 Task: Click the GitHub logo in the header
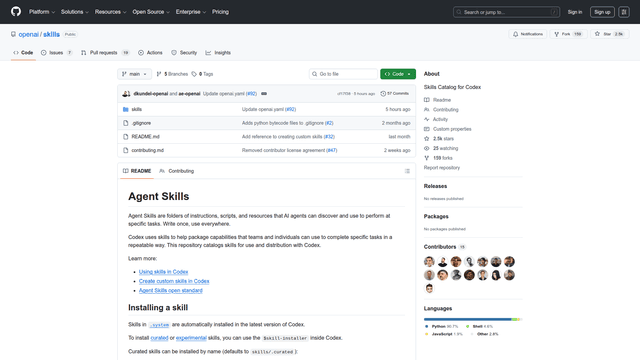(16, 11)
